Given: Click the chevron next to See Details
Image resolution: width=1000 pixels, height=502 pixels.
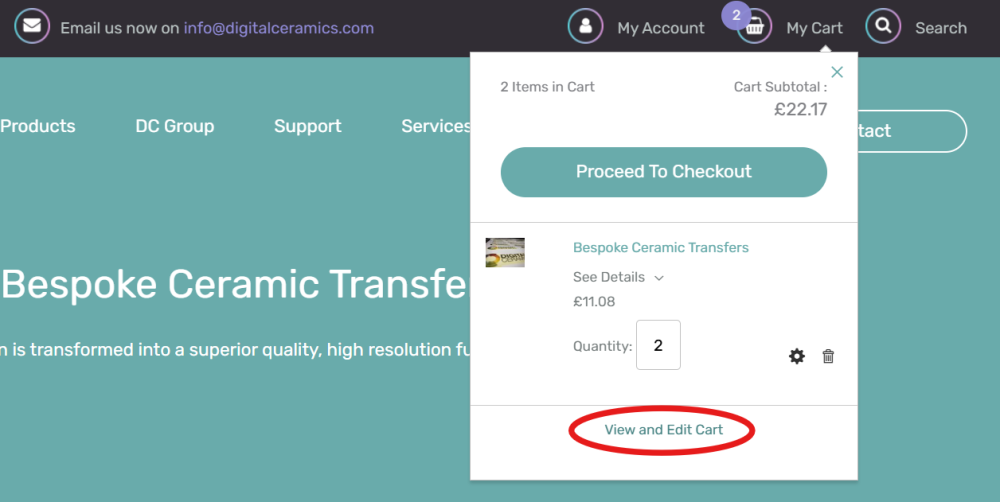Looking at the screenshot, I should tap(659, 278).
